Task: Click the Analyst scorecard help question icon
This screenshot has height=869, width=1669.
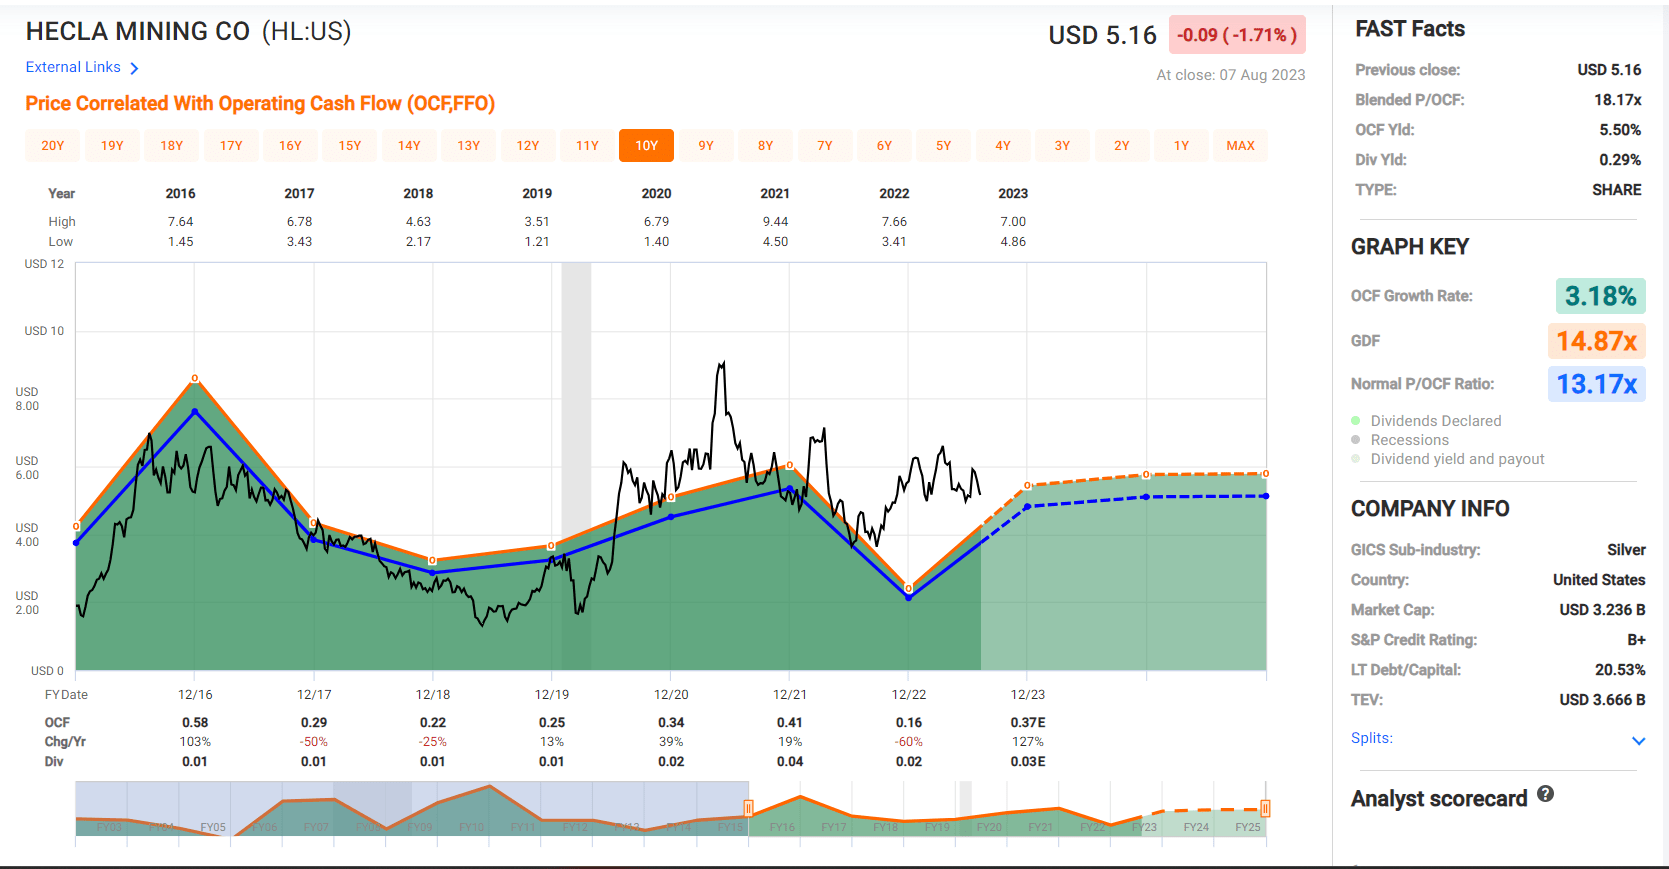Action: (x=1545, y=794)
